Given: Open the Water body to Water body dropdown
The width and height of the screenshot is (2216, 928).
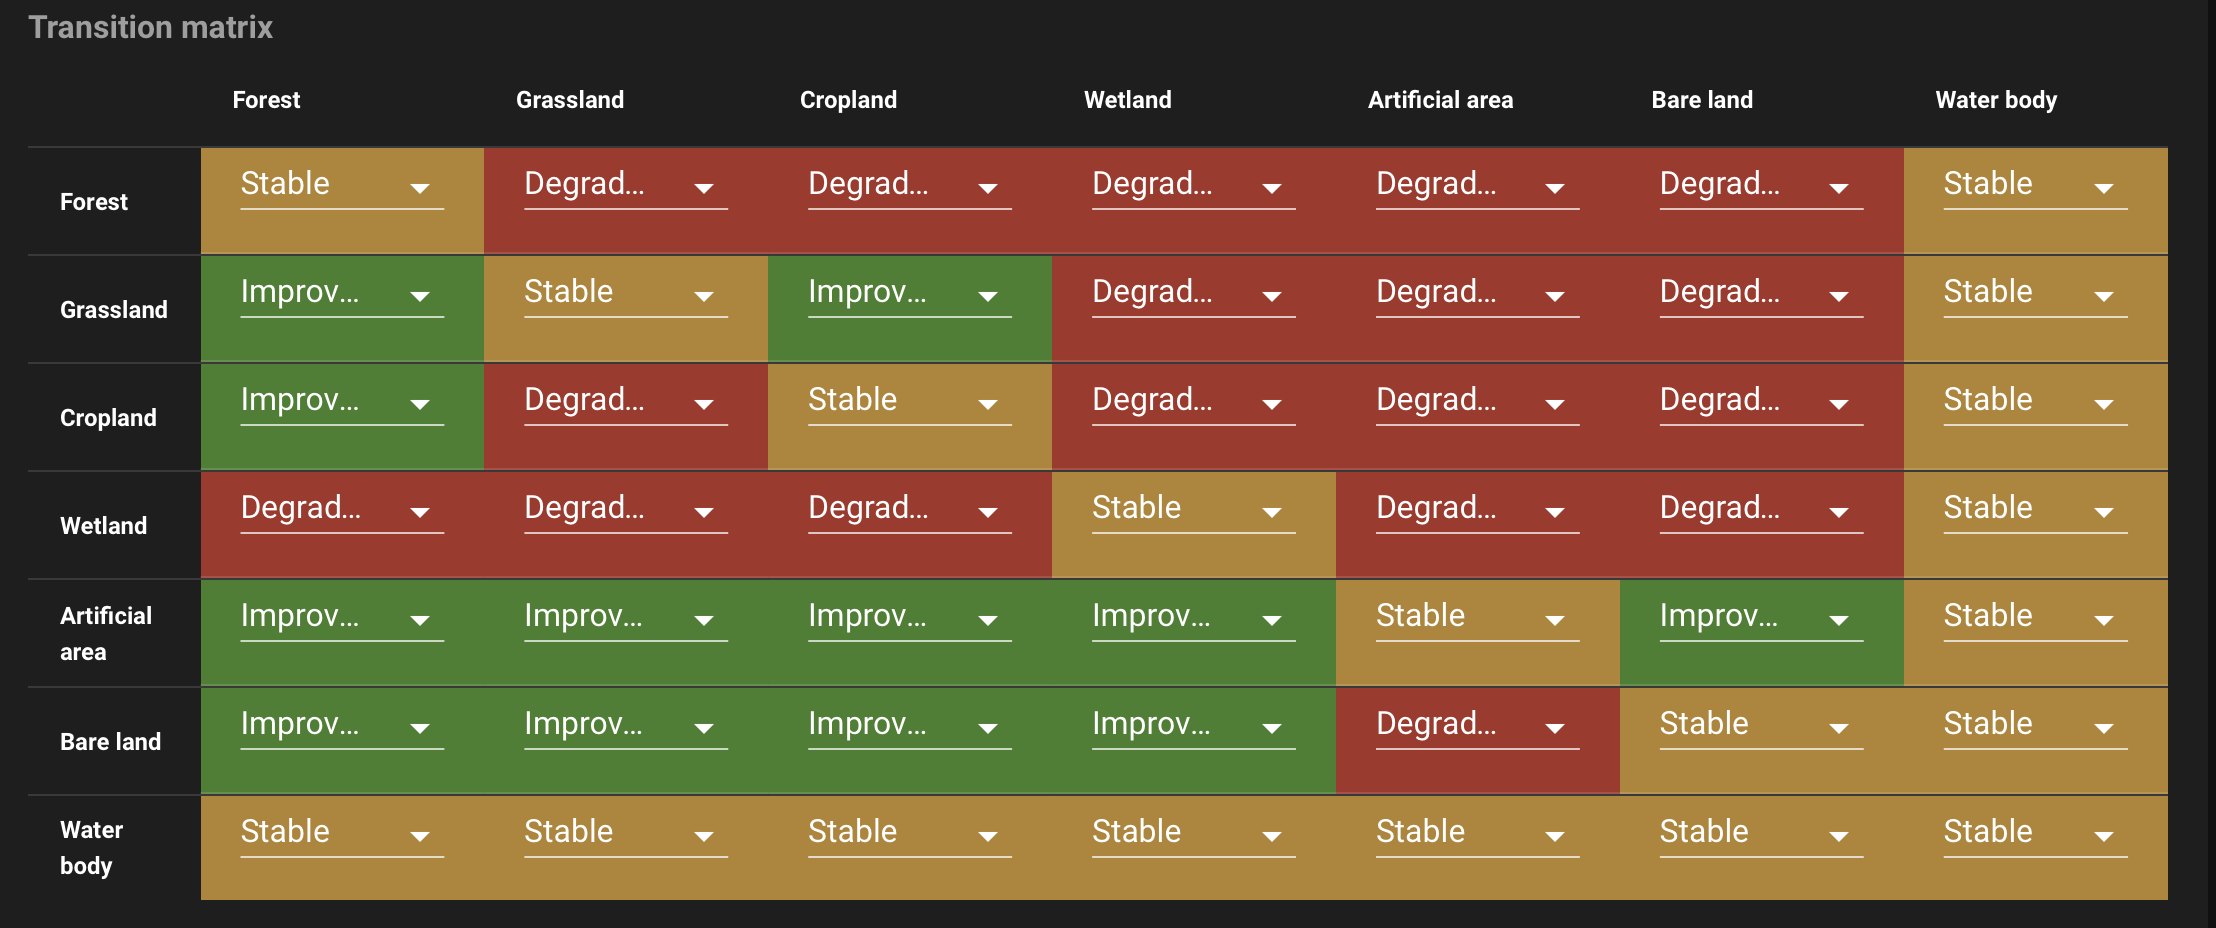Looking at the screenshot, I should 2035,833.
